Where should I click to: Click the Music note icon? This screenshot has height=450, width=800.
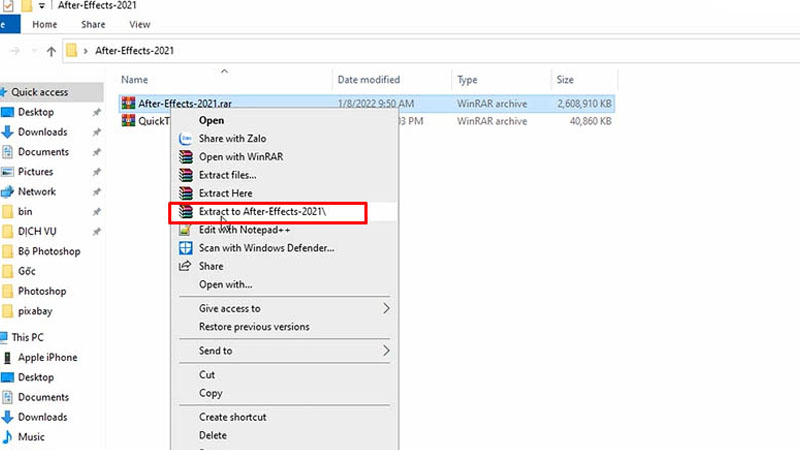coord(7,437)
